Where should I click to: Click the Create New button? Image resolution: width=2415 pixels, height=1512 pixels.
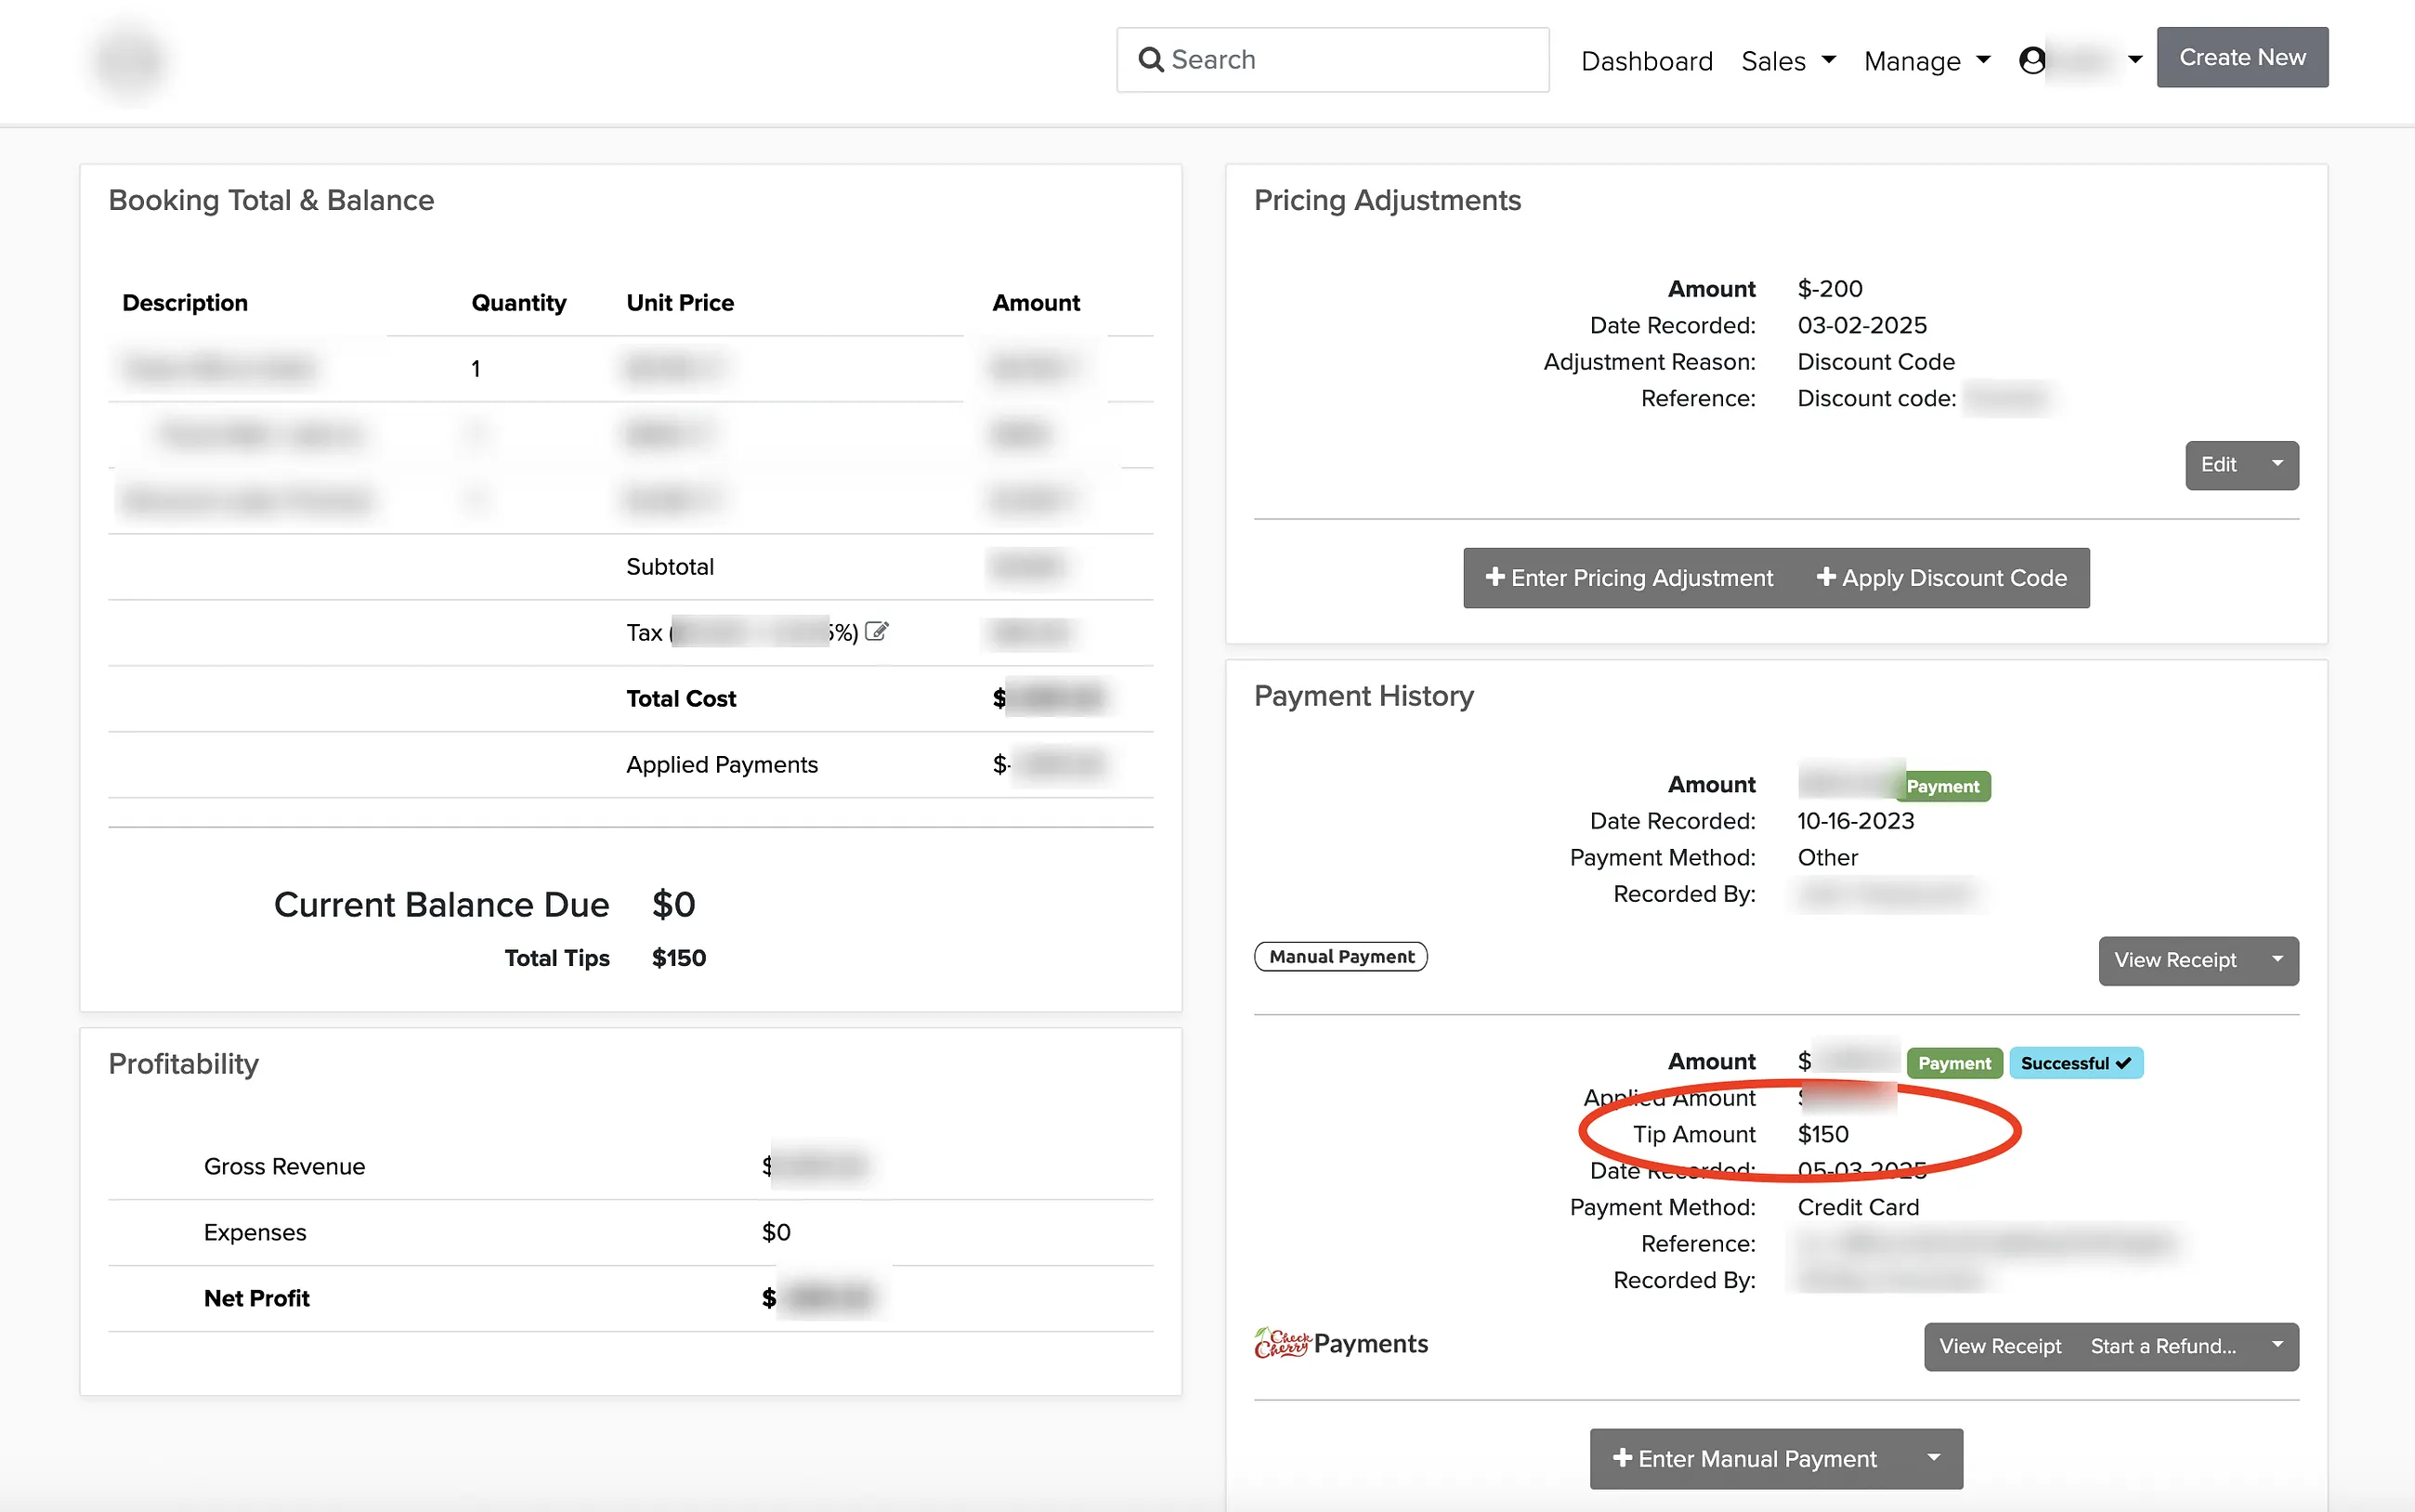coord(2241,57)
